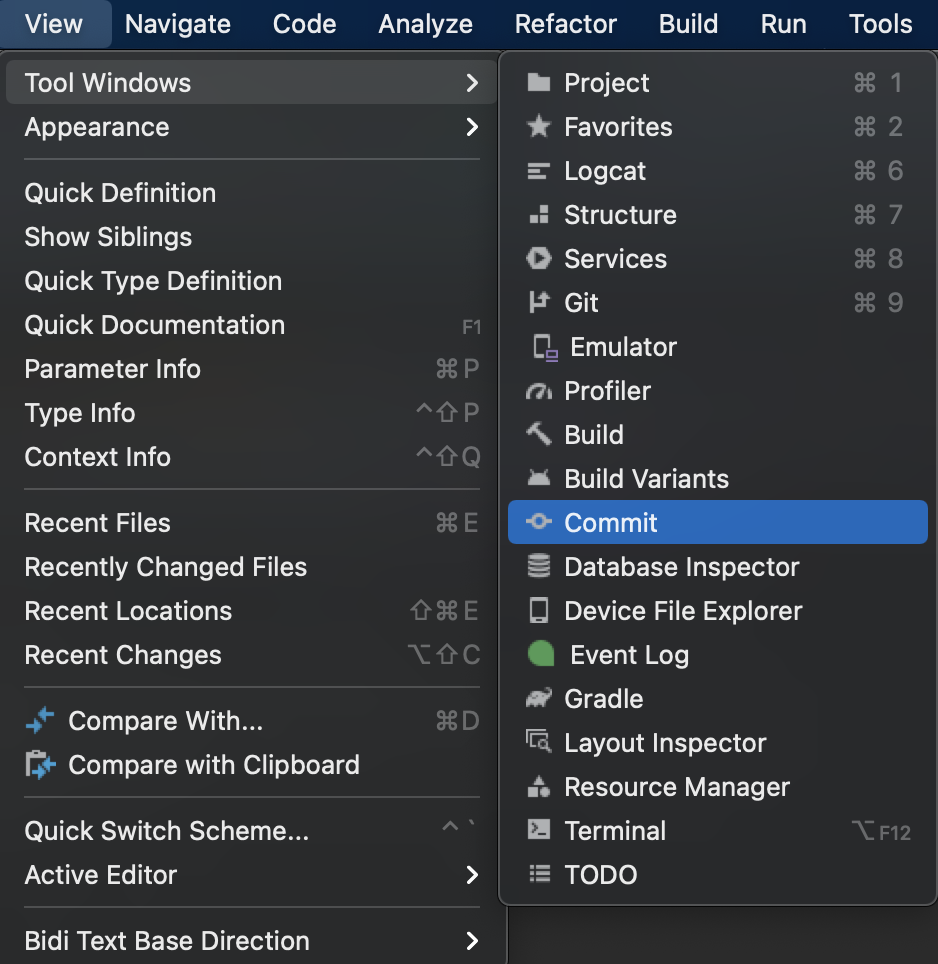The height and width of the screenshot is (964, 938).
Task: Click the Services icon
Action: [x=539, y=259]
